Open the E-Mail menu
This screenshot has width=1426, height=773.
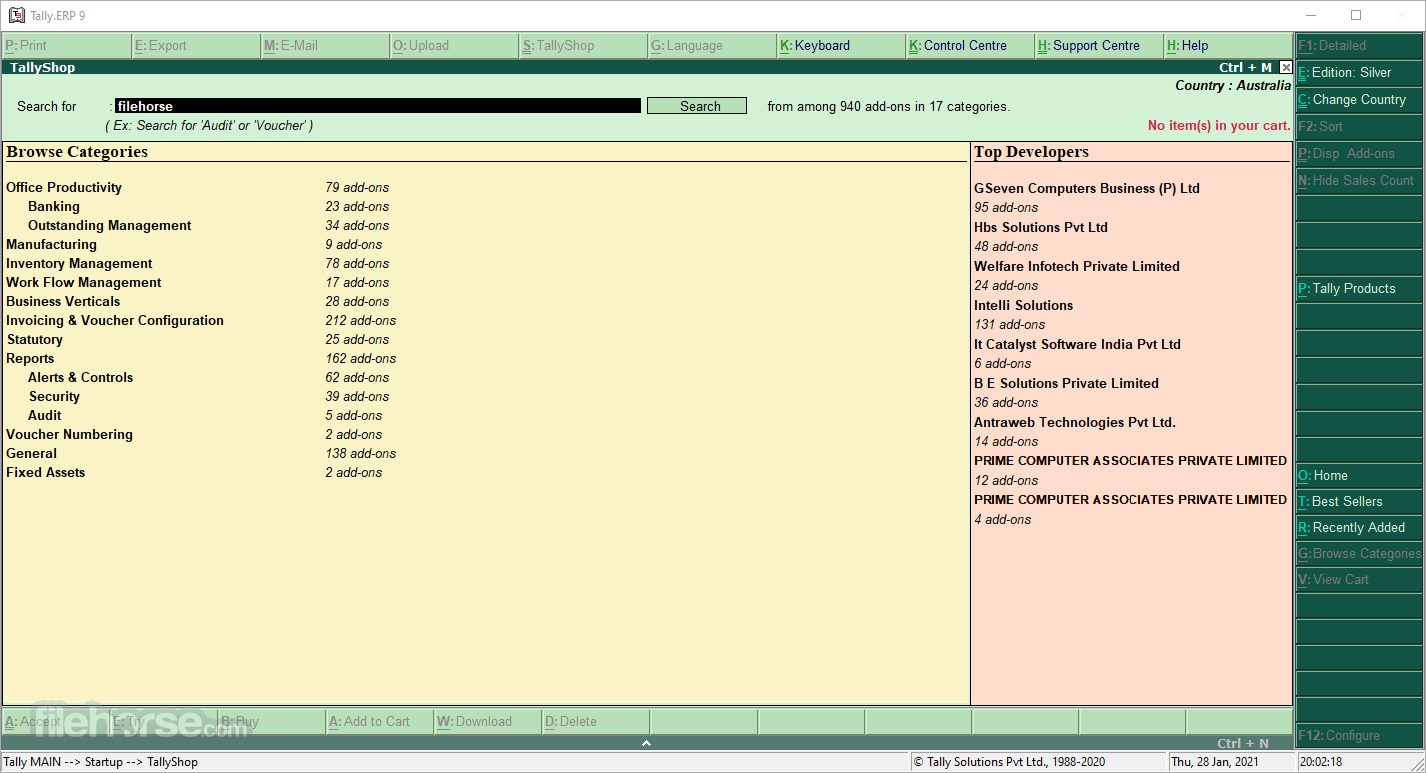[x=324, y=46]
